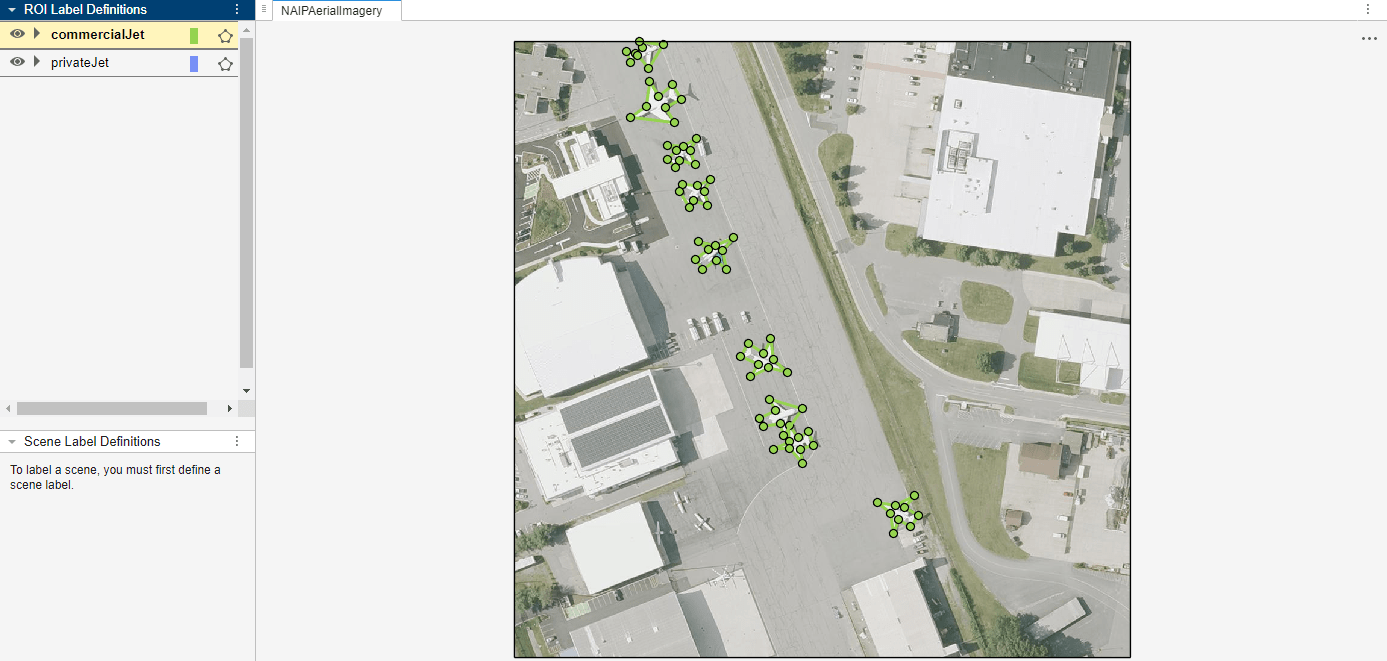
Task: Open the ROI Label Definitions options menu
Action: click(x=236, y=10)
